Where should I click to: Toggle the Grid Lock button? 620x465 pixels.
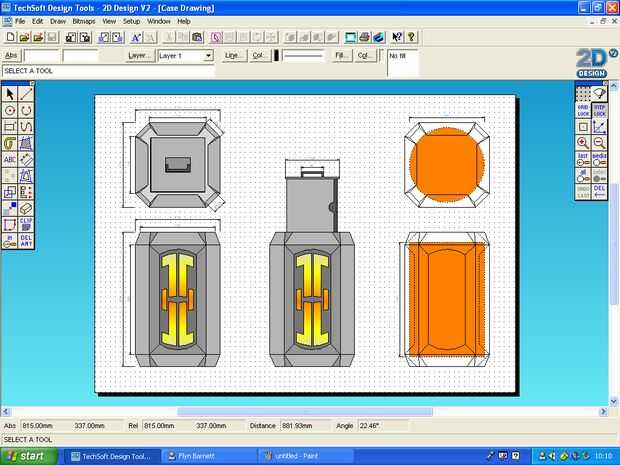point(583,110)
